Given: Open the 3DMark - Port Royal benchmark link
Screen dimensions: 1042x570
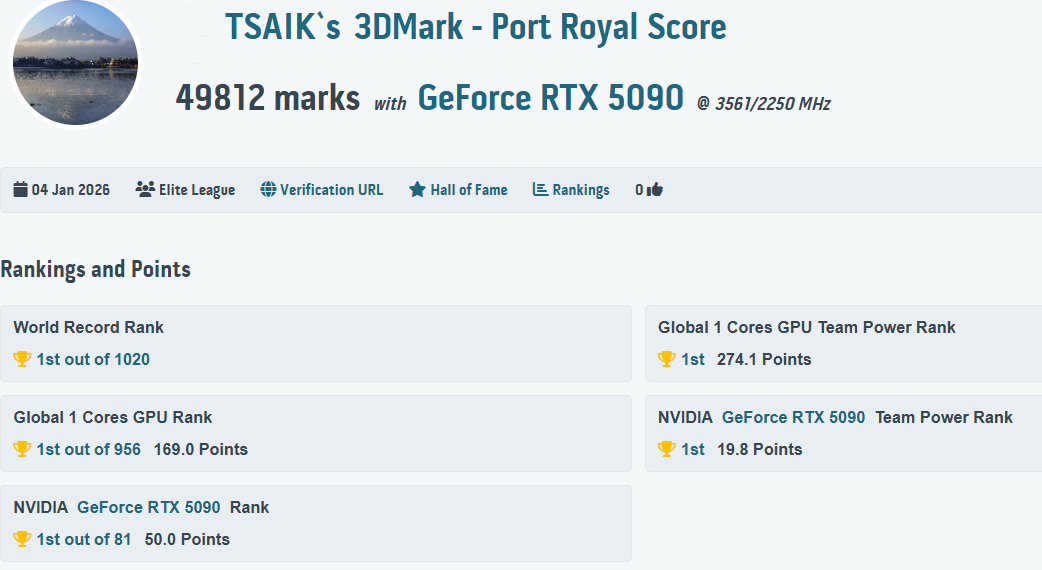Looking at the screenshot, I should 540,27.
